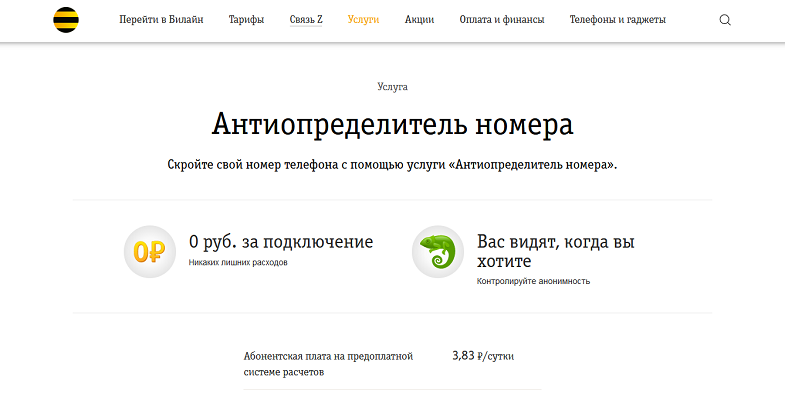The height and width of the screenshot is (397, 785).
Task: Open site search with magnifier icon
Action: pos(725,20)
